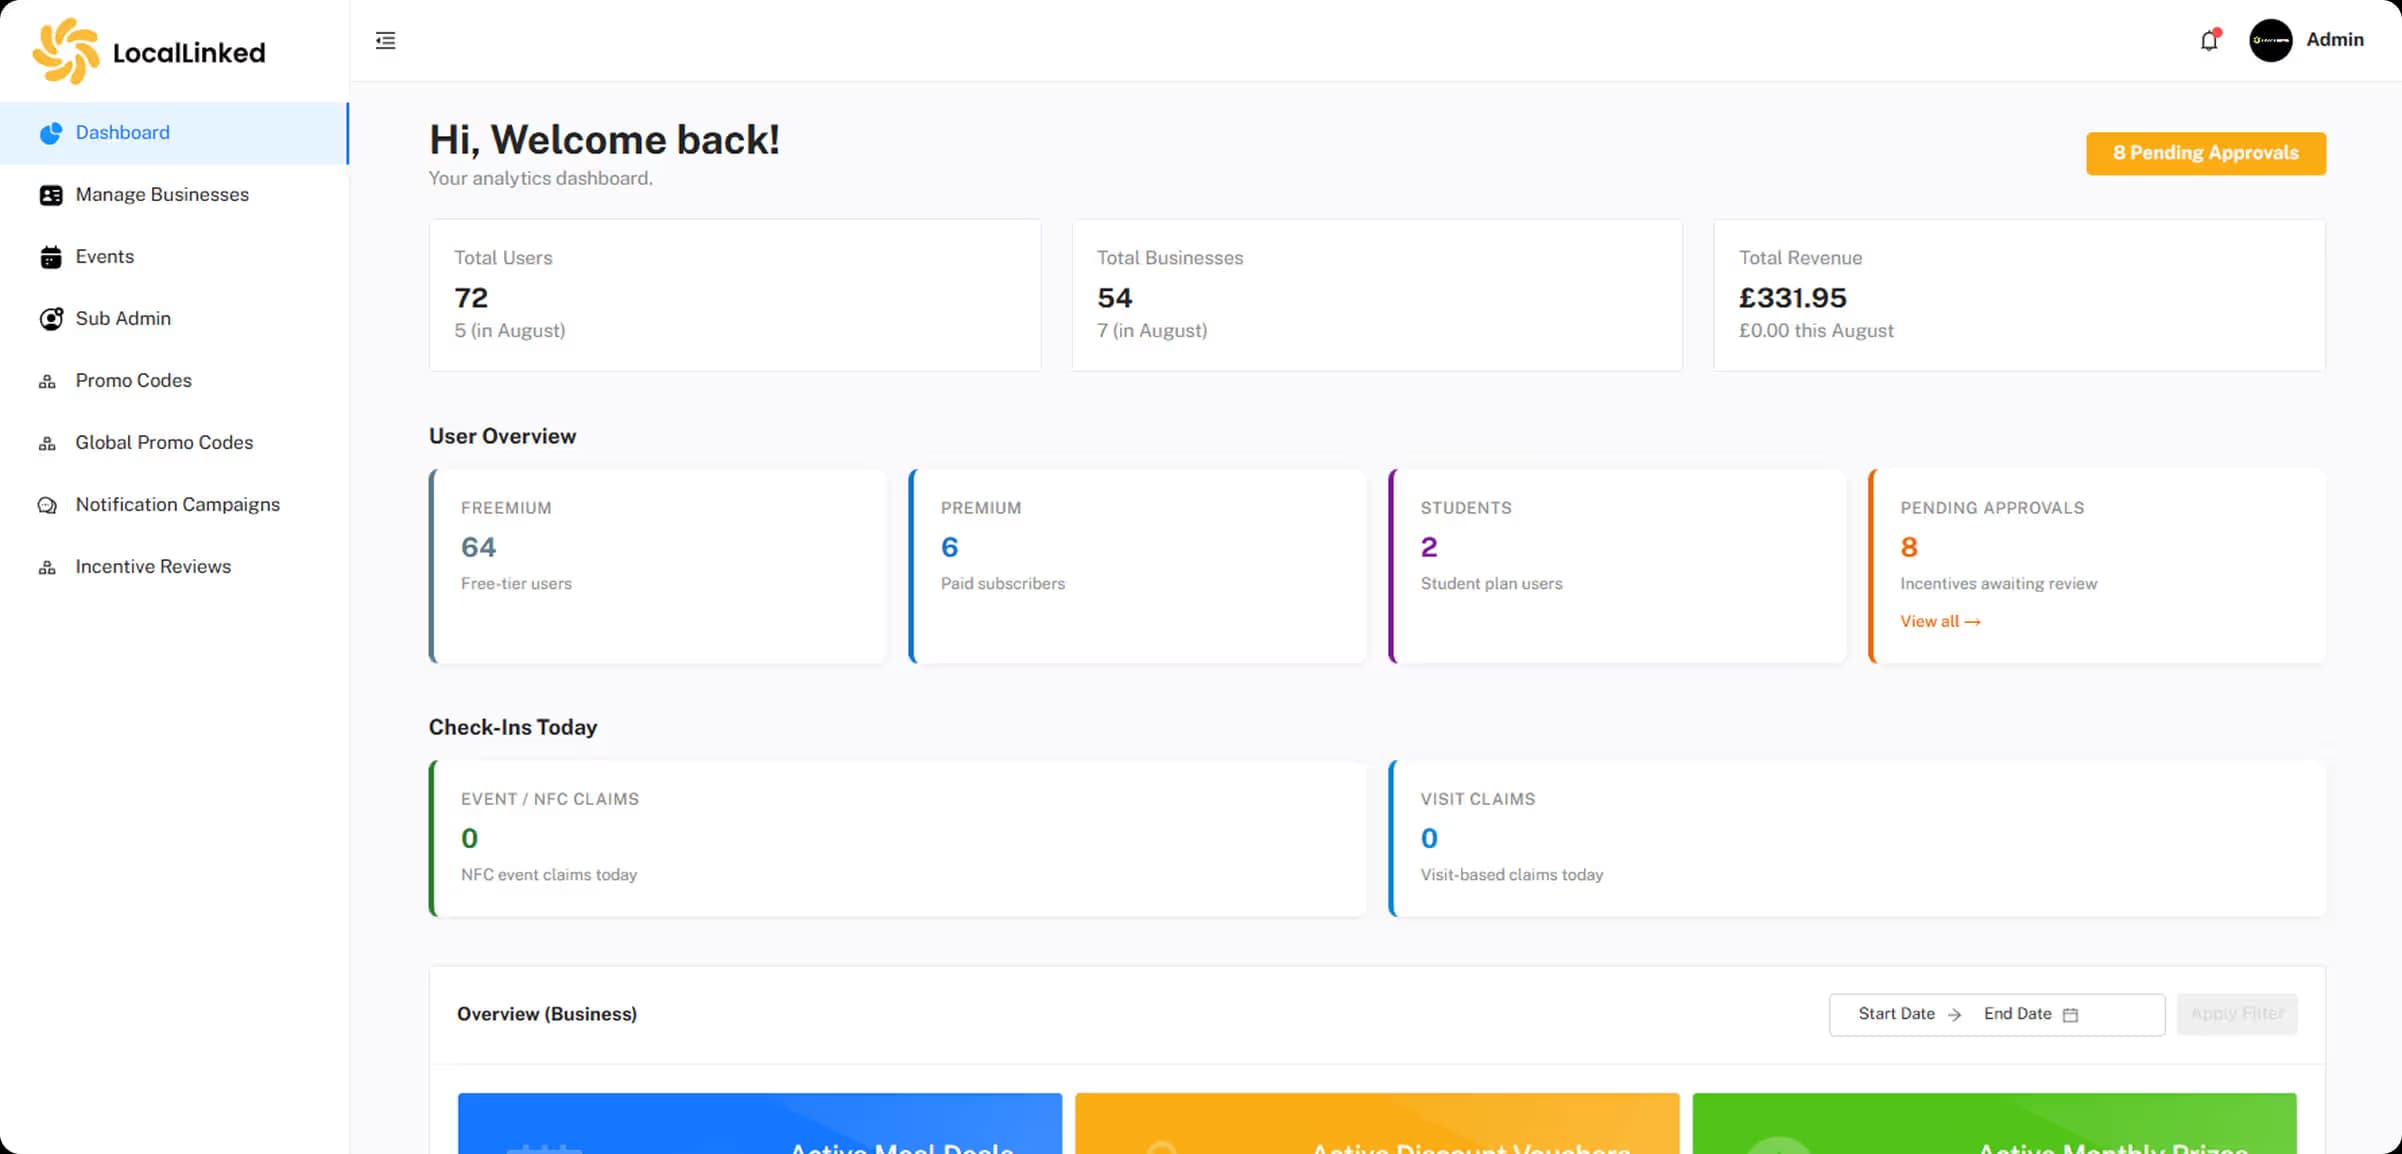This screenshot has height=1154, width=2402.
Task: Click the Global Promo Codes sidebar icon
Action: tap(47, 443)
